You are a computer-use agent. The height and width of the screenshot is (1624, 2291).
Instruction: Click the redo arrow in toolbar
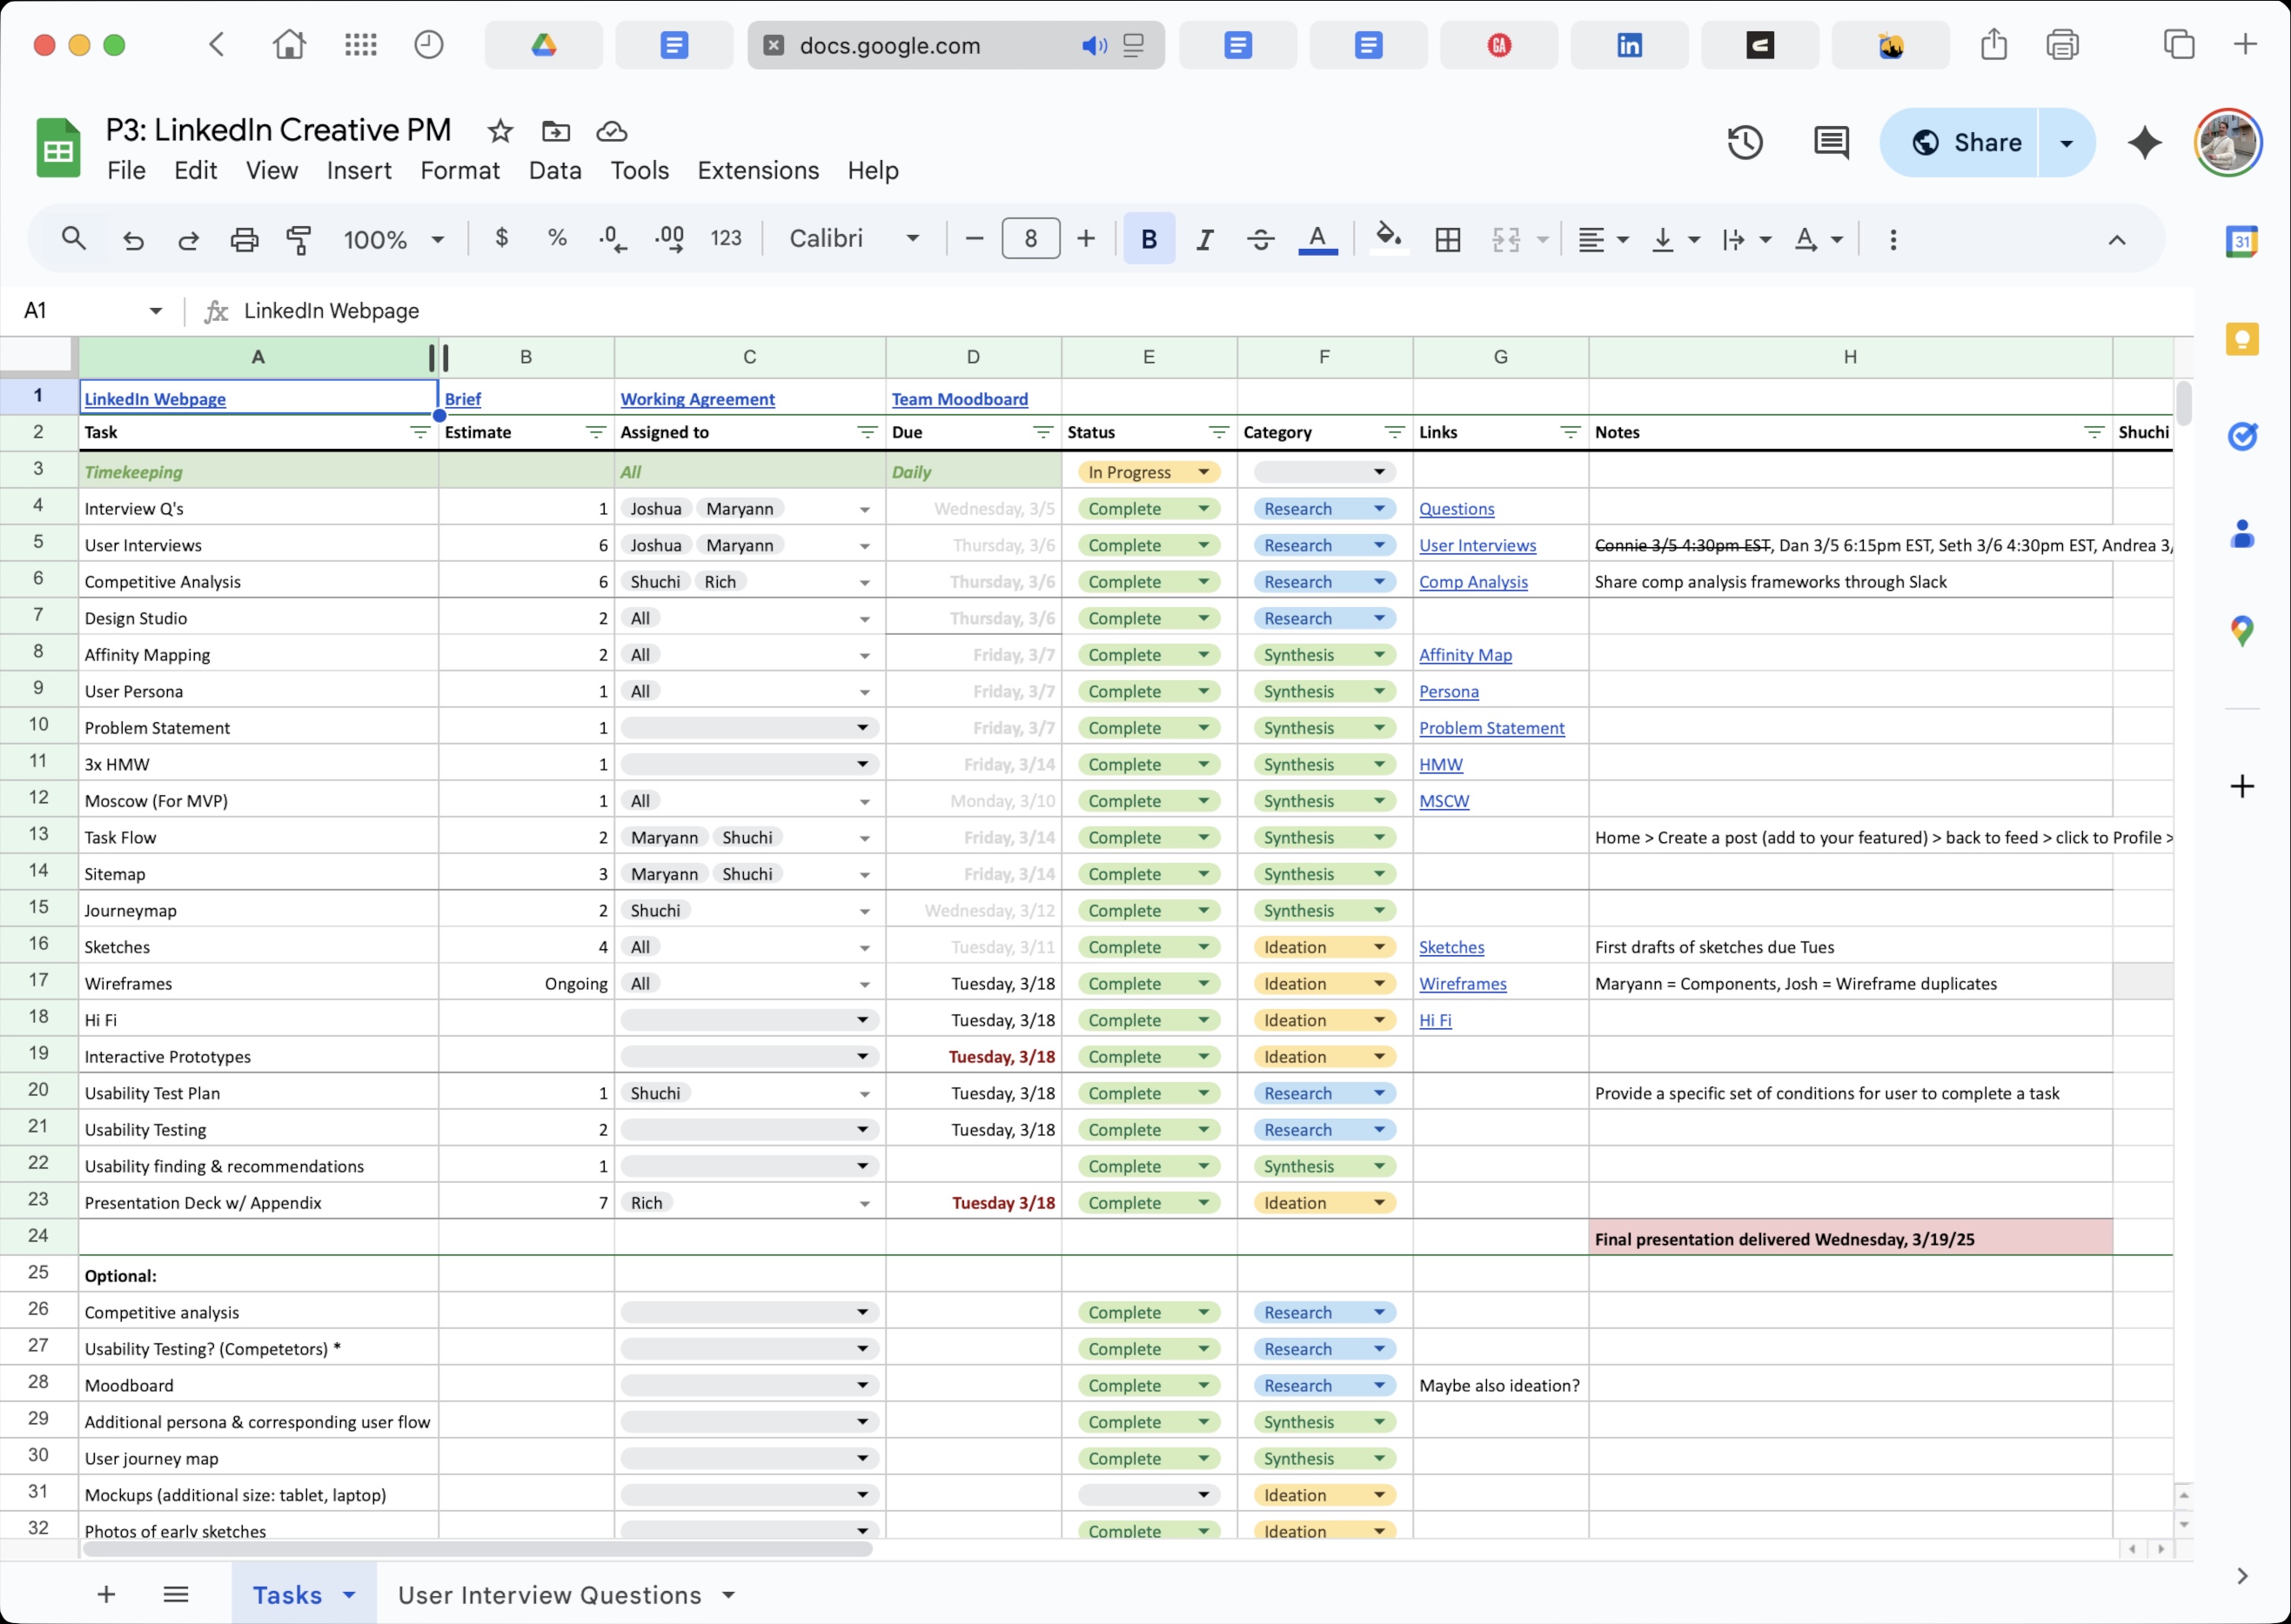(188, 240)
